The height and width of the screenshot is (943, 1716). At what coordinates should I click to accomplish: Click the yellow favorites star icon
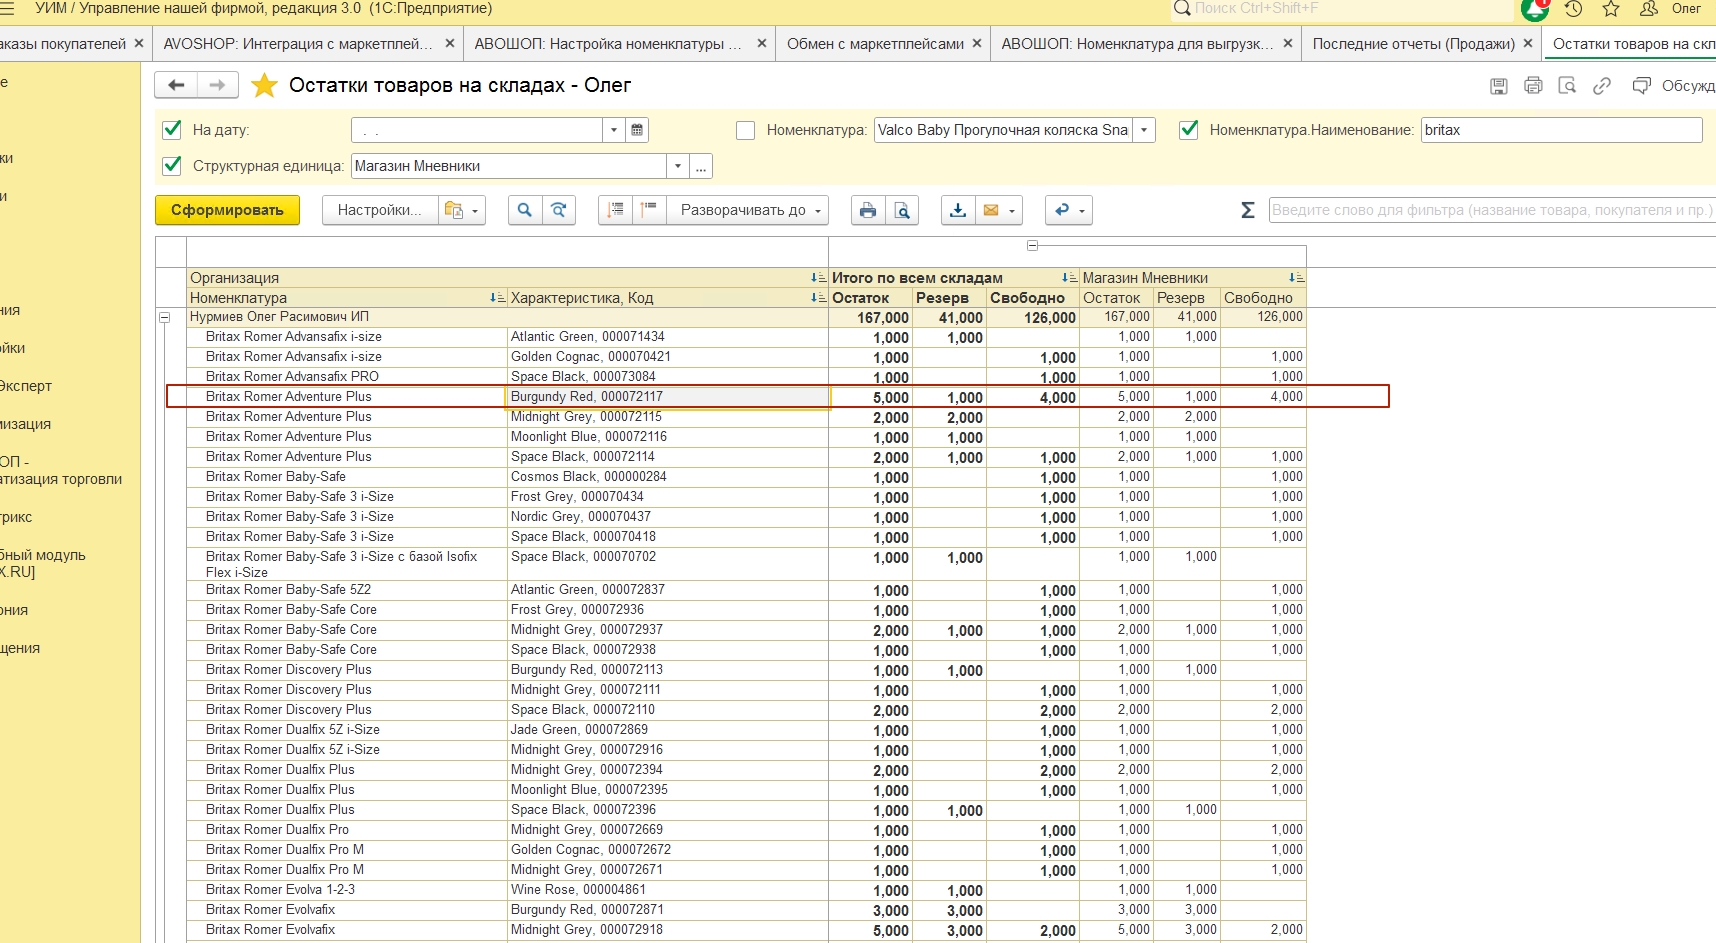point(264,86)
